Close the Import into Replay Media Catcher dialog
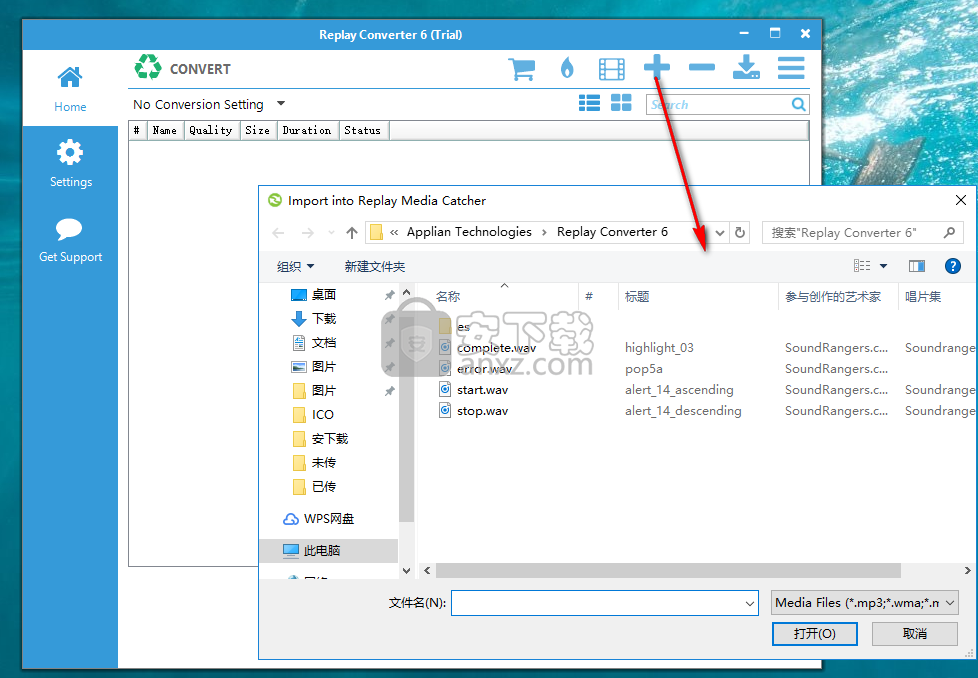Screen dimensions: 978x678 point(961,200)
